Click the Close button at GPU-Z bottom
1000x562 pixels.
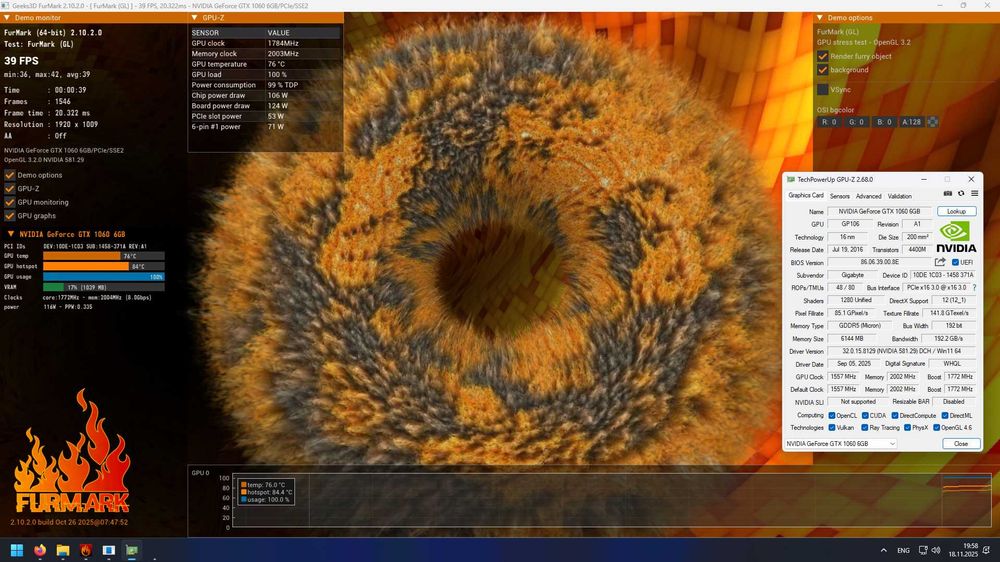(x=960, y=443)
